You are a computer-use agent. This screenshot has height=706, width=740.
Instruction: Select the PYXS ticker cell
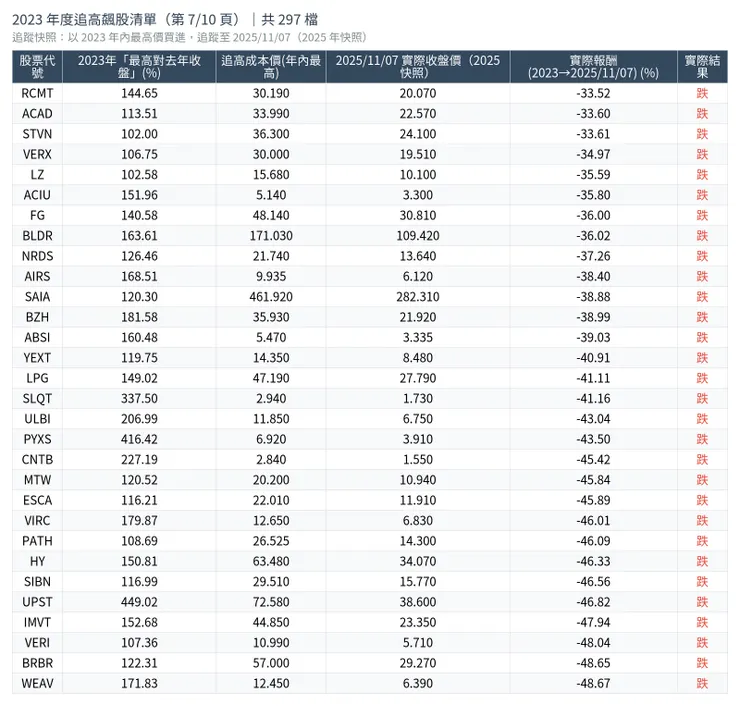coord(37,439)
